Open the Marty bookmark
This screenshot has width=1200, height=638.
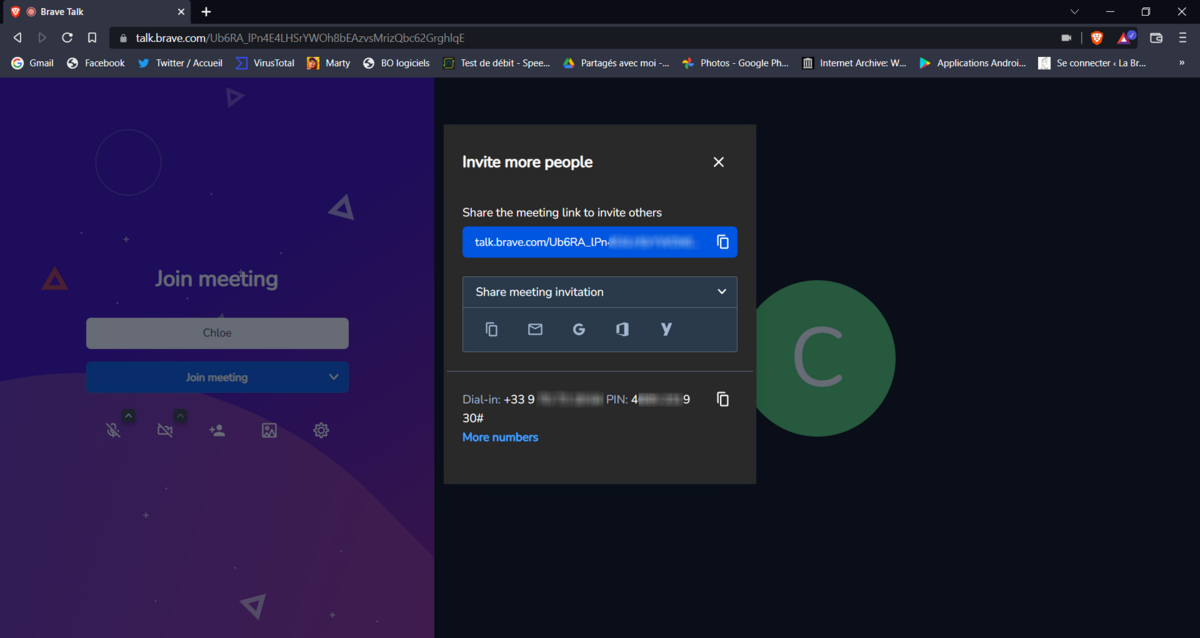[328, 63]
